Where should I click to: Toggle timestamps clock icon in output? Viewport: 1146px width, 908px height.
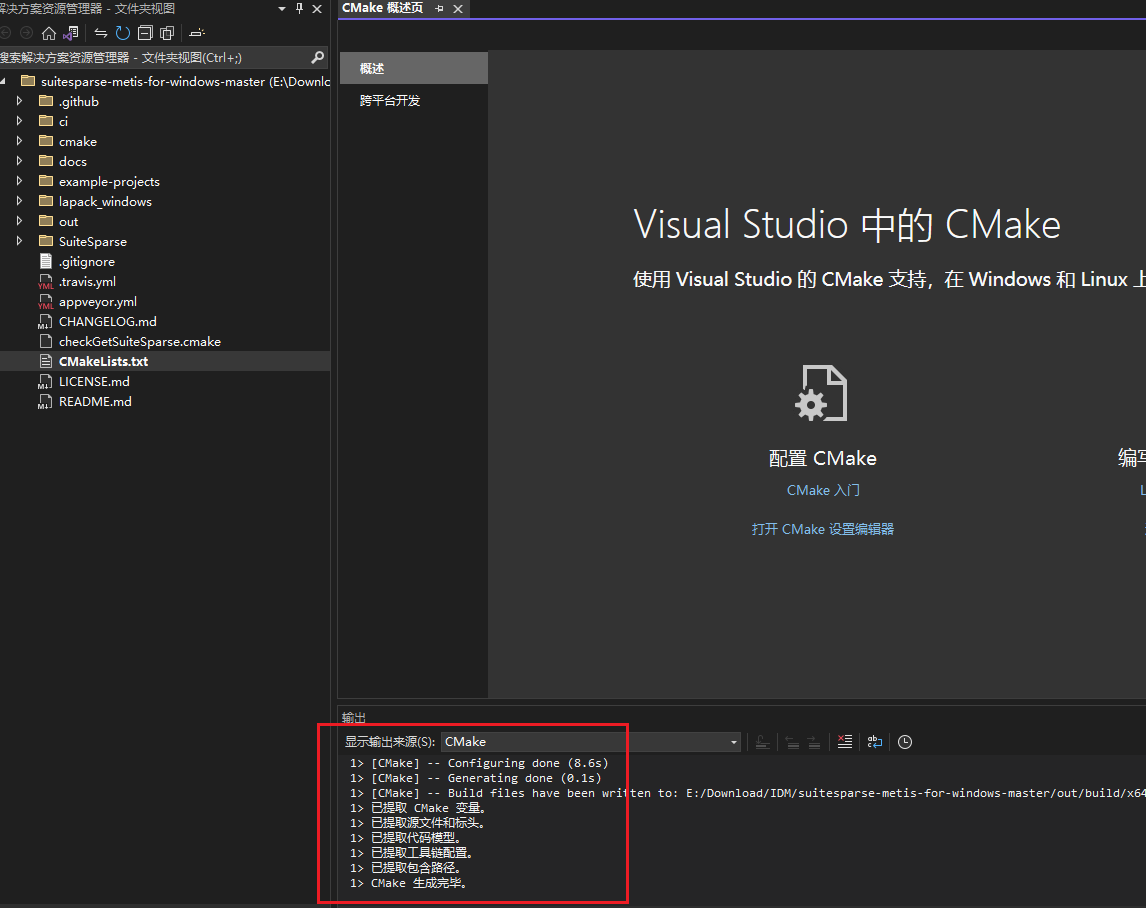point(905,742)
